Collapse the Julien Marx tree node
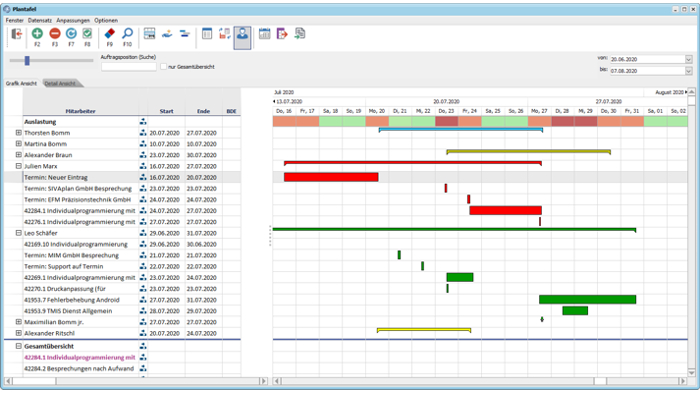Viewport: 700px width, 394px height. (18, 166)
